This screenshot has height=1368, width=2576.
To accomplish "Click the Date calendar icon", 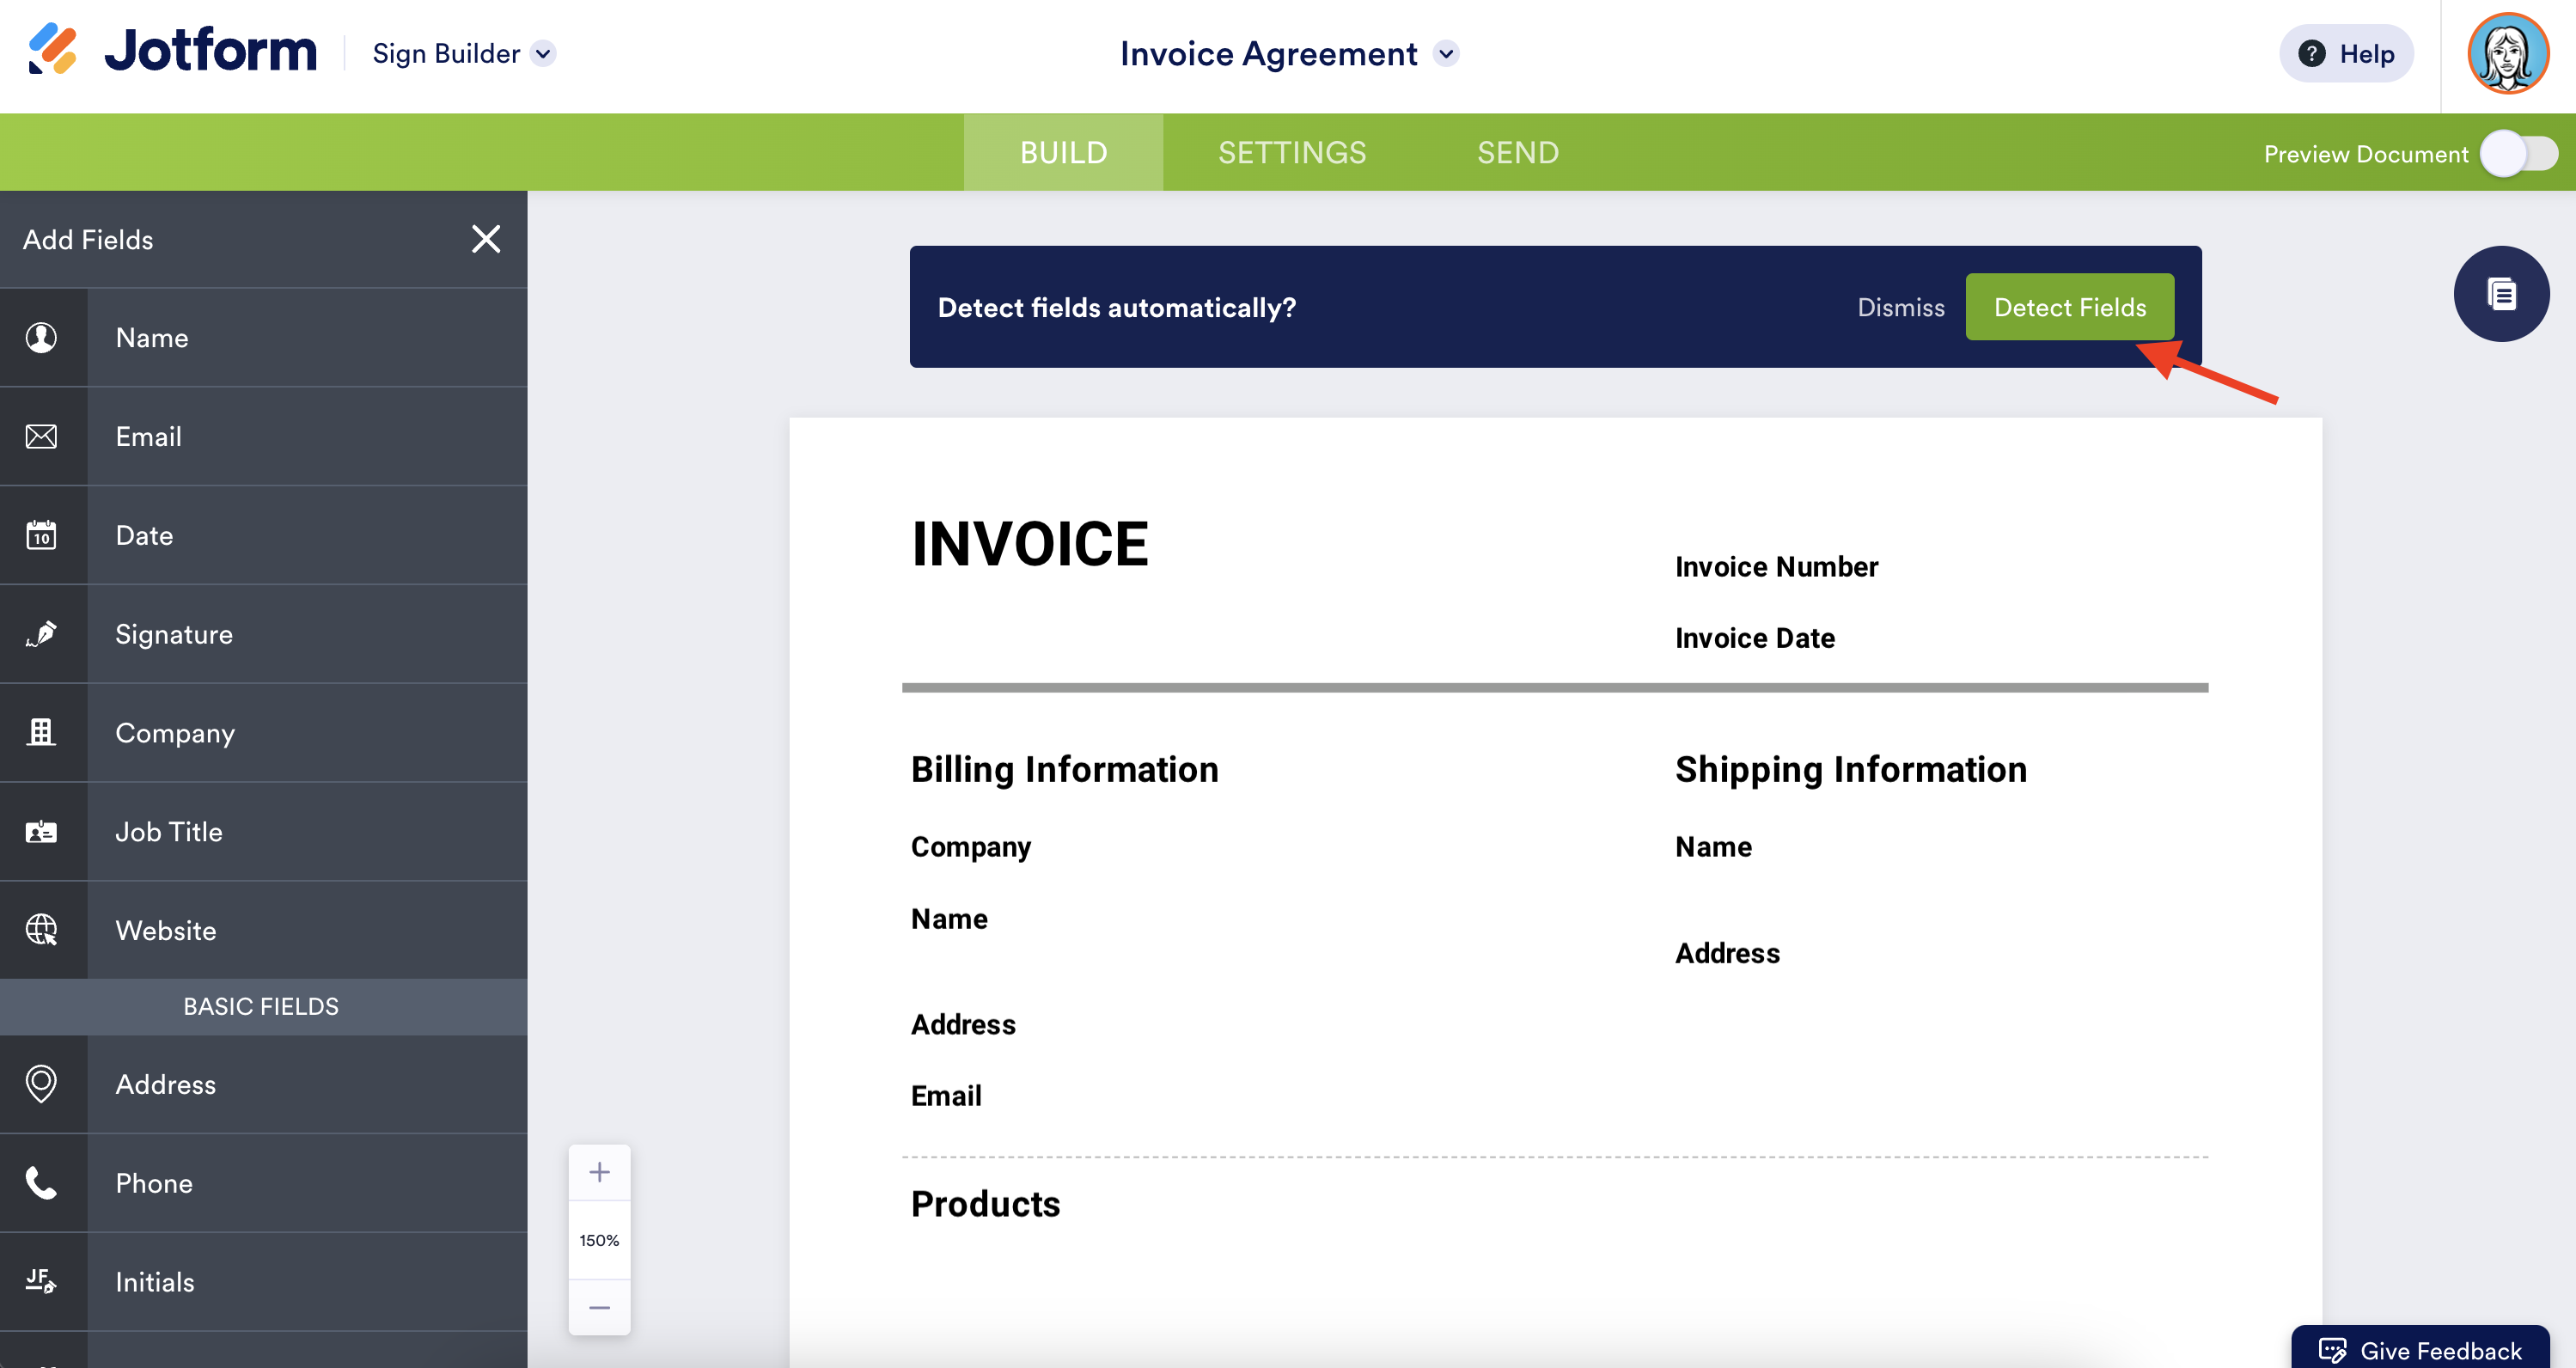I will 42,535.
